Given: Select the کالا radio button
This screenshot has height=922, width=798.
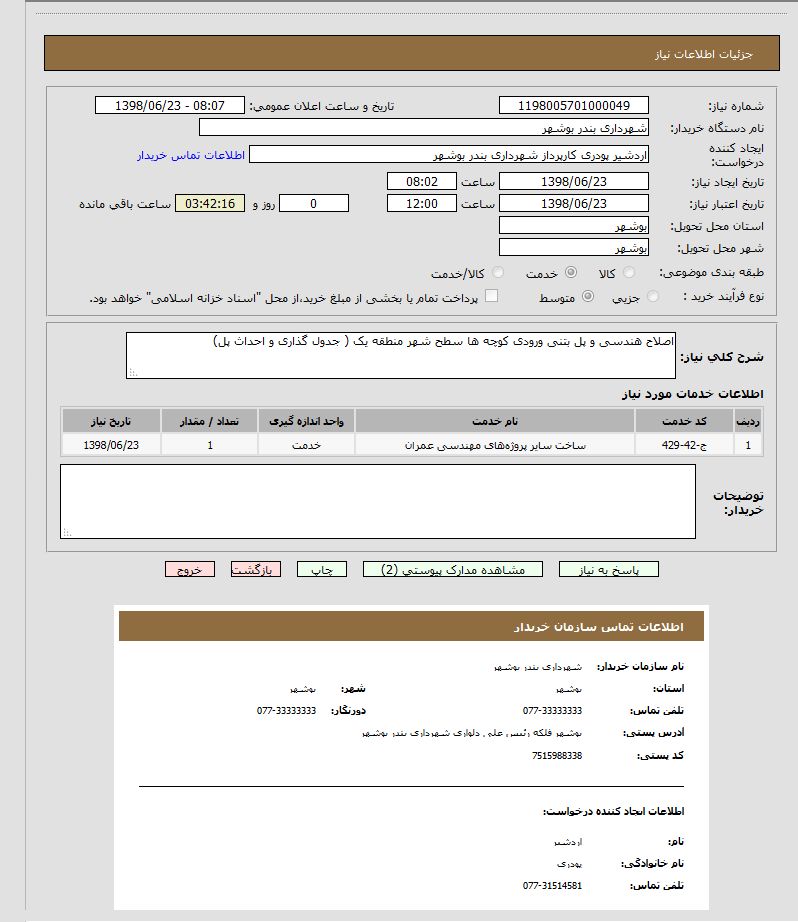Looking at the screenshot, I should tap(628, 273).
